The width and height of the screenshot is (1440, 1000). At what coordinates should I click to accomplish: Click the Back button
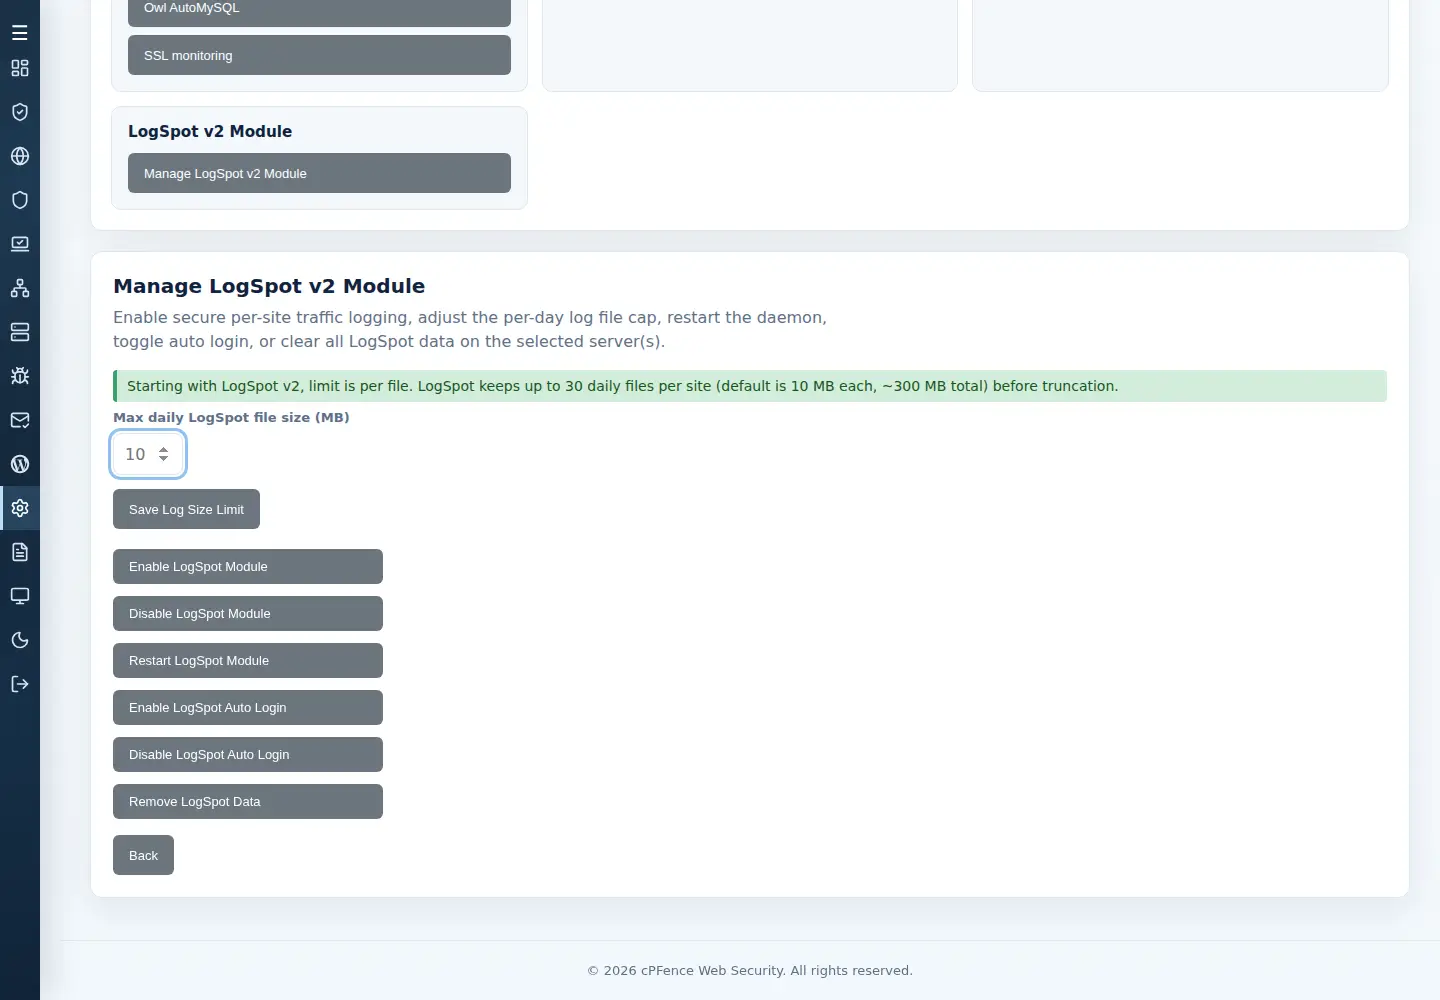(x=143, y=855)
